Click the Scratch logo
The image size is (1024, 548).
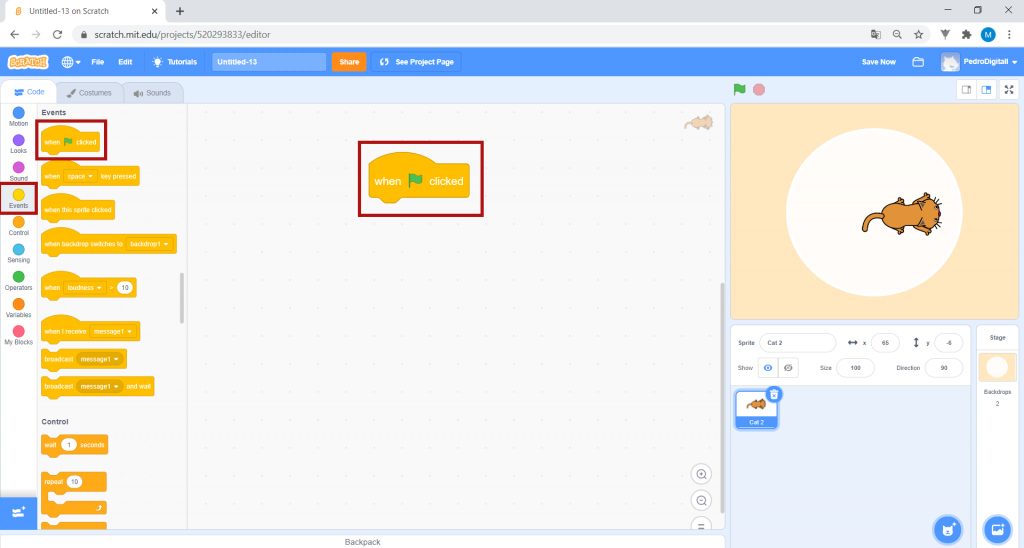pyautogui.click(x=27, y=62)
